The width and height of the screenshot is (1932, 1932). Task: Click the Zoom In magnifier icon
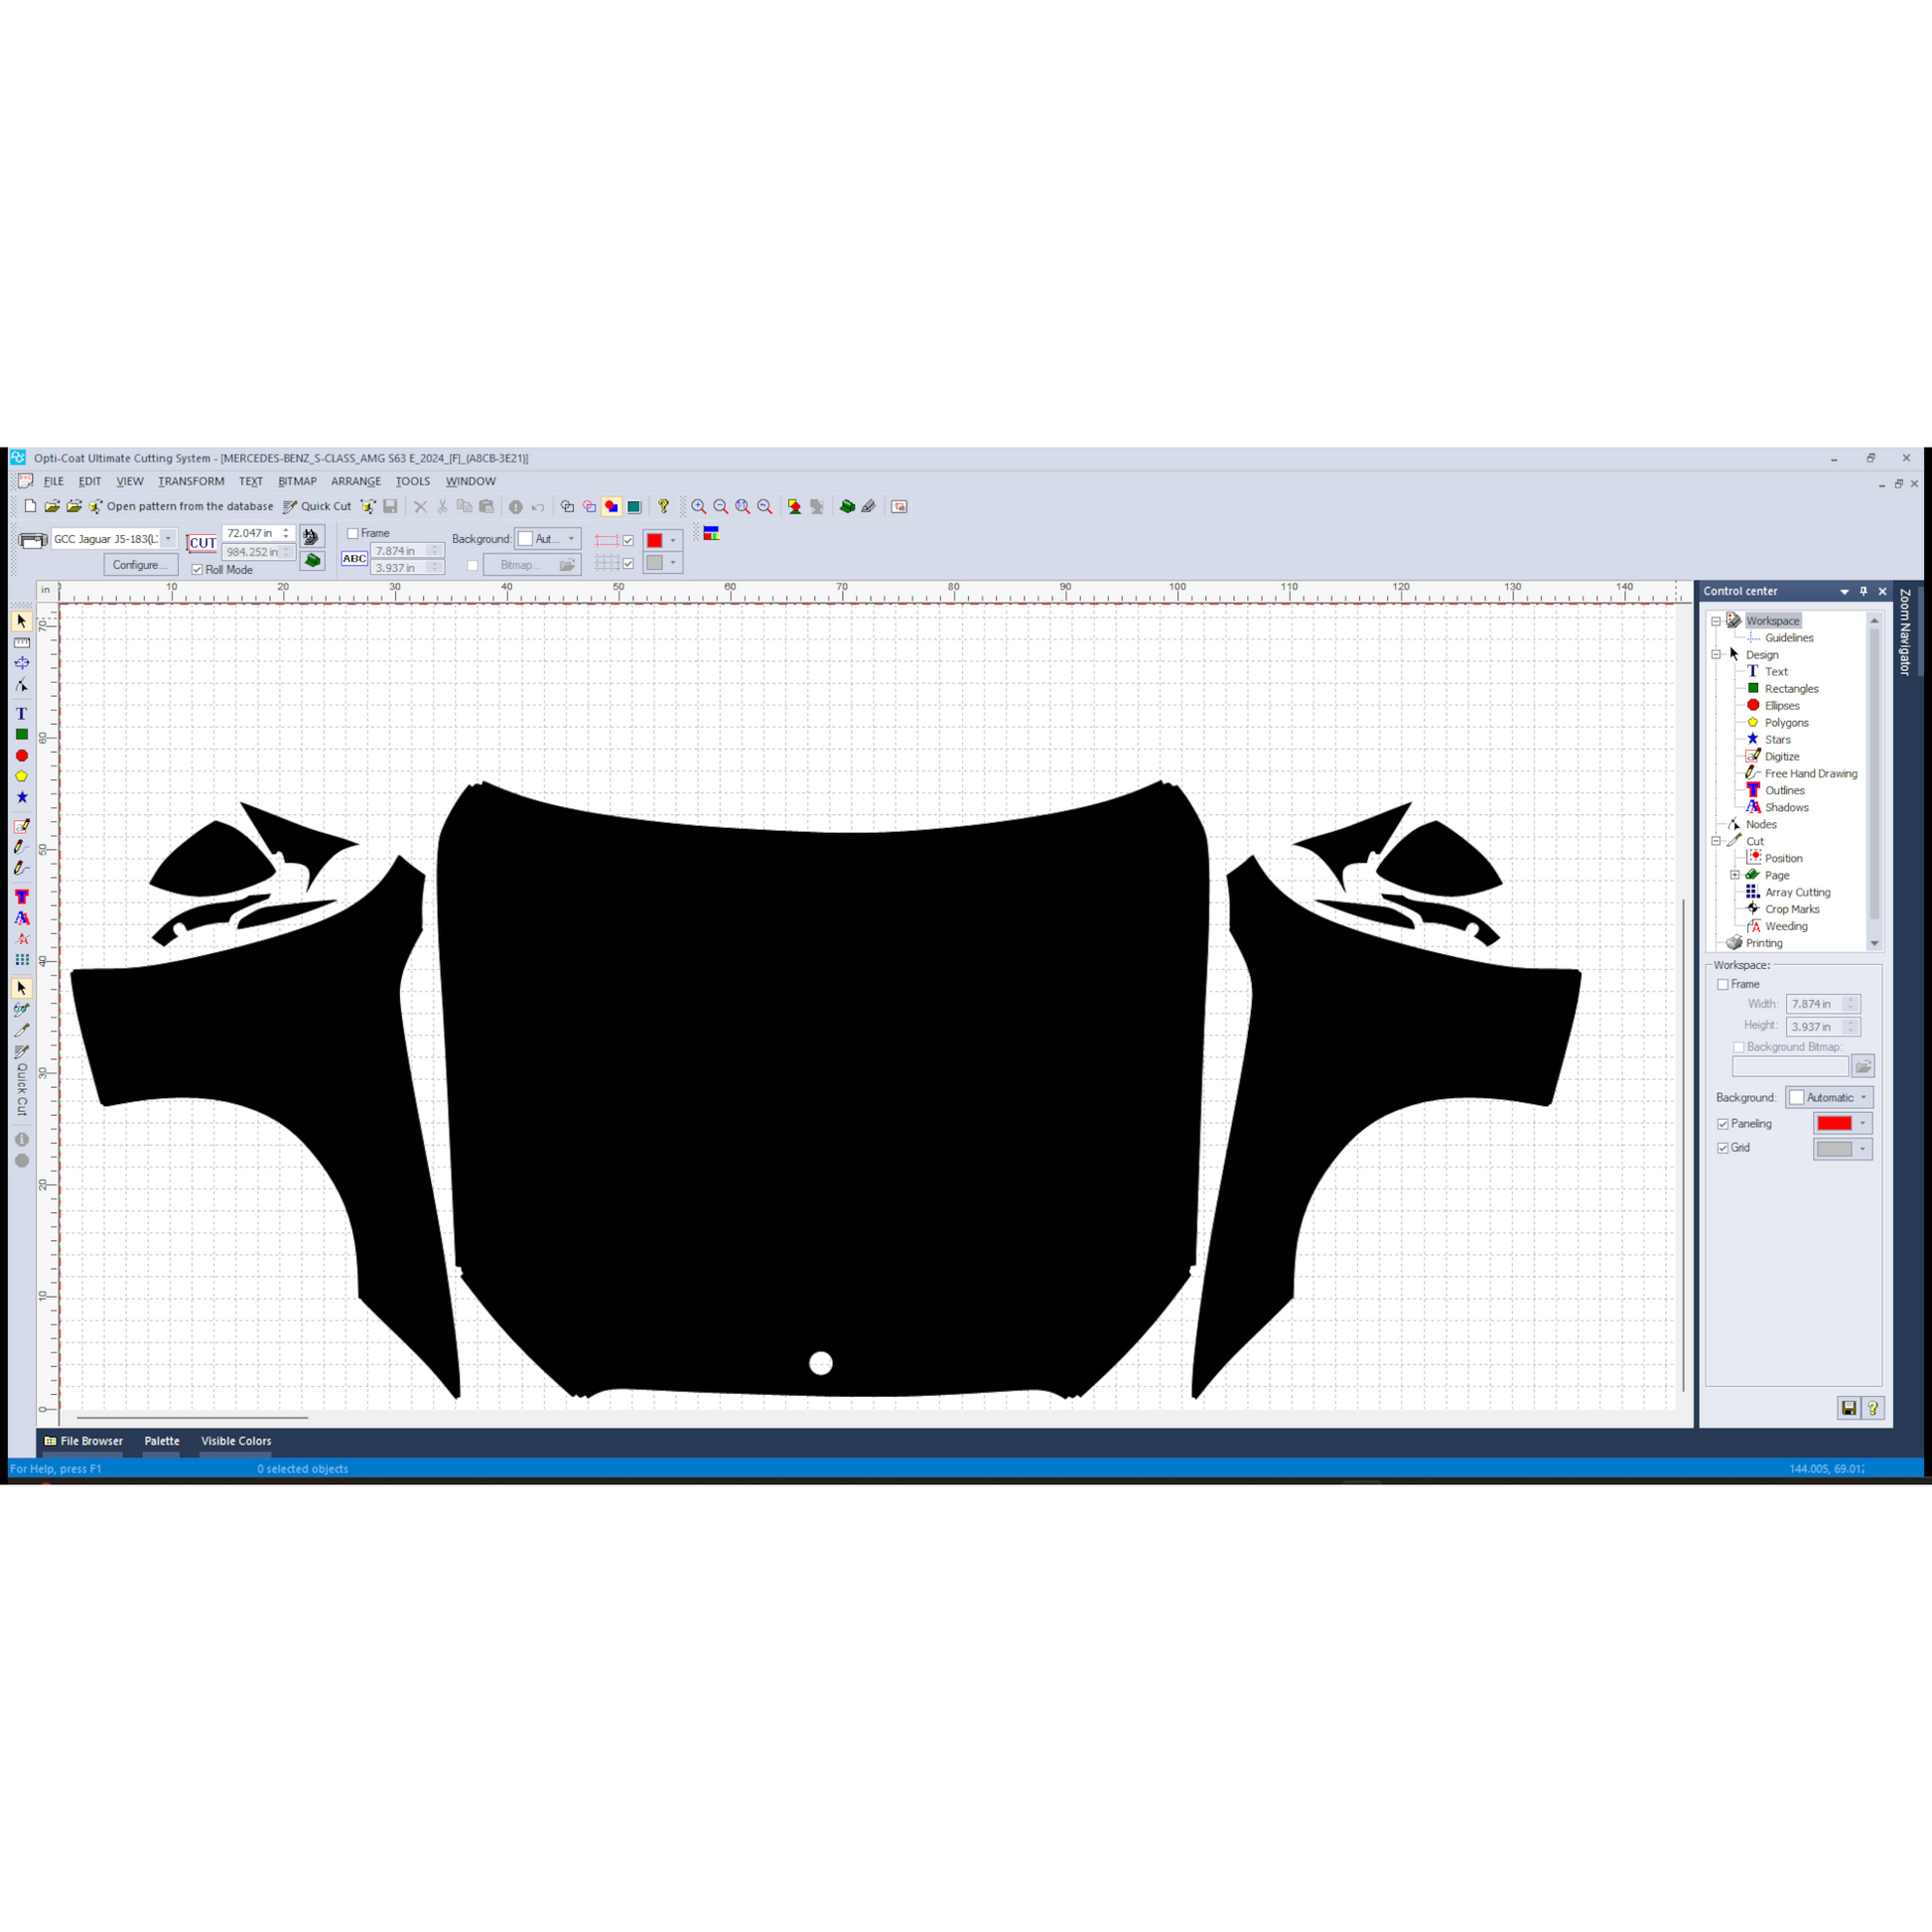click(x=698, y=507)
